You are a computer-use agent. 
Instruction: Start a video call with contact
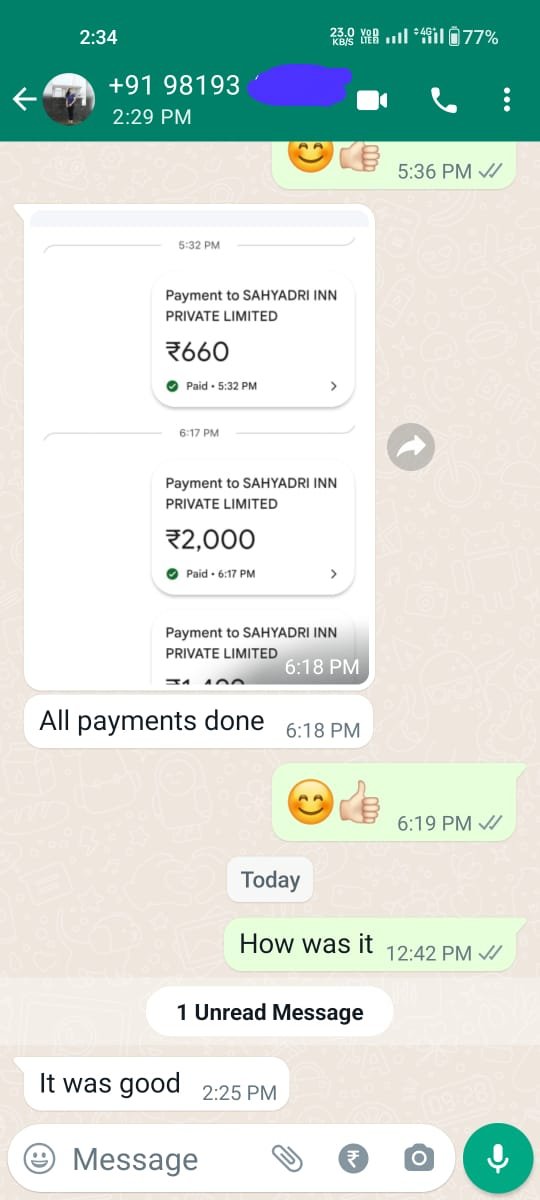pos(372,100)
